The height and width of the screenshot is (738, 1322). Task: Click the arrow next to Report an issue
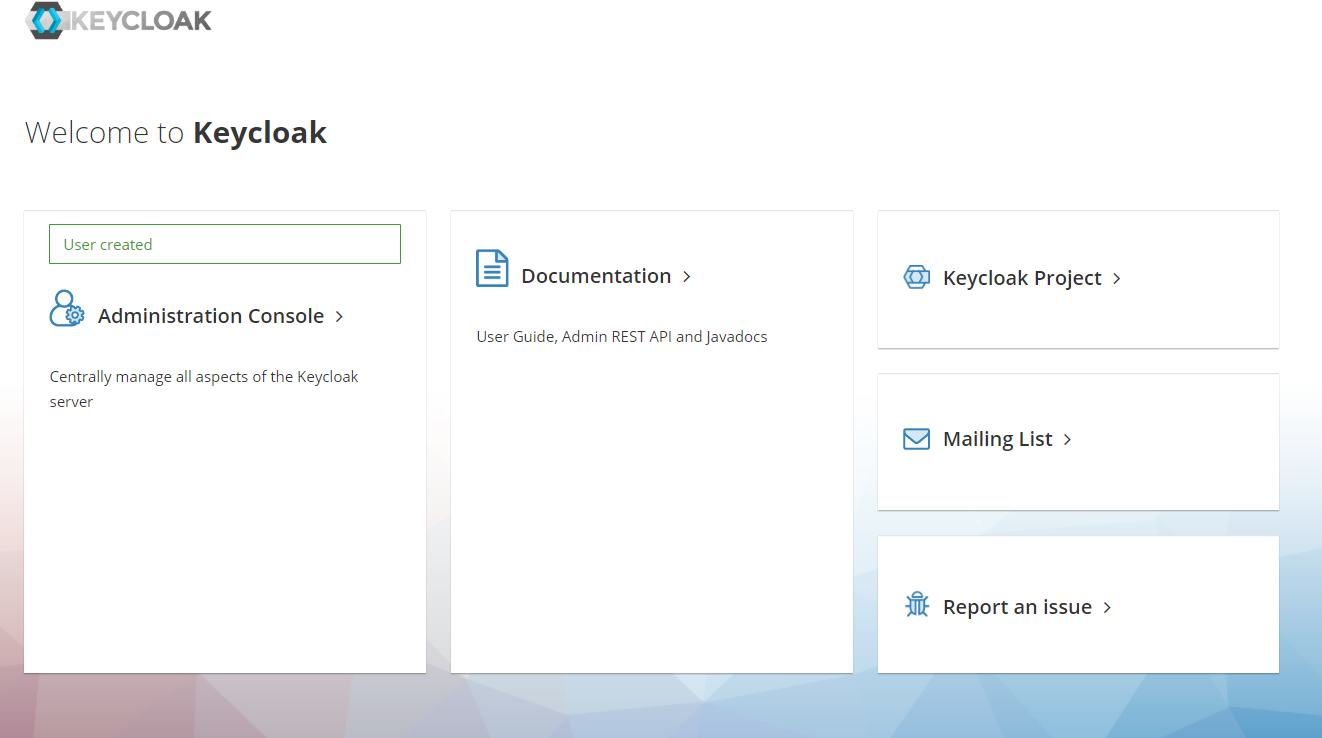pos(1106,606)
